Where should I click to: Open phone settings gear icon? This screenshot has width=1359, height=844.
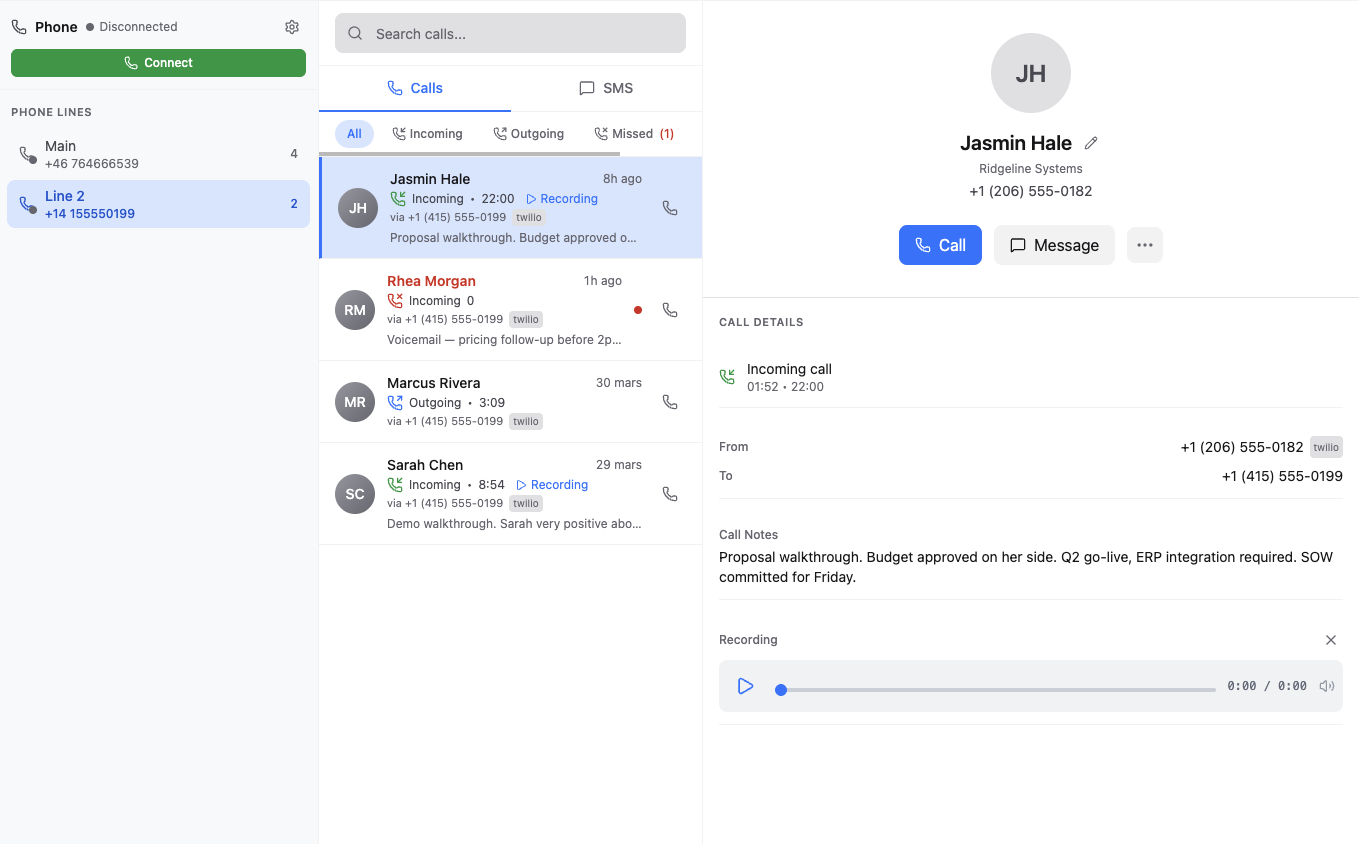(x=292, y=27)
